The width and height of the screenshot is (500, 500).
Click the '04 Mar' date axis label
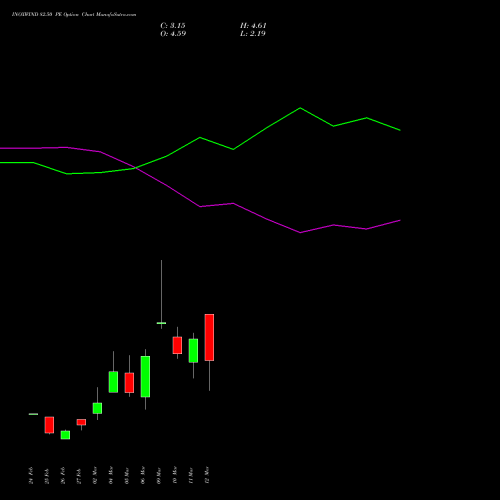tap(111, 475)
